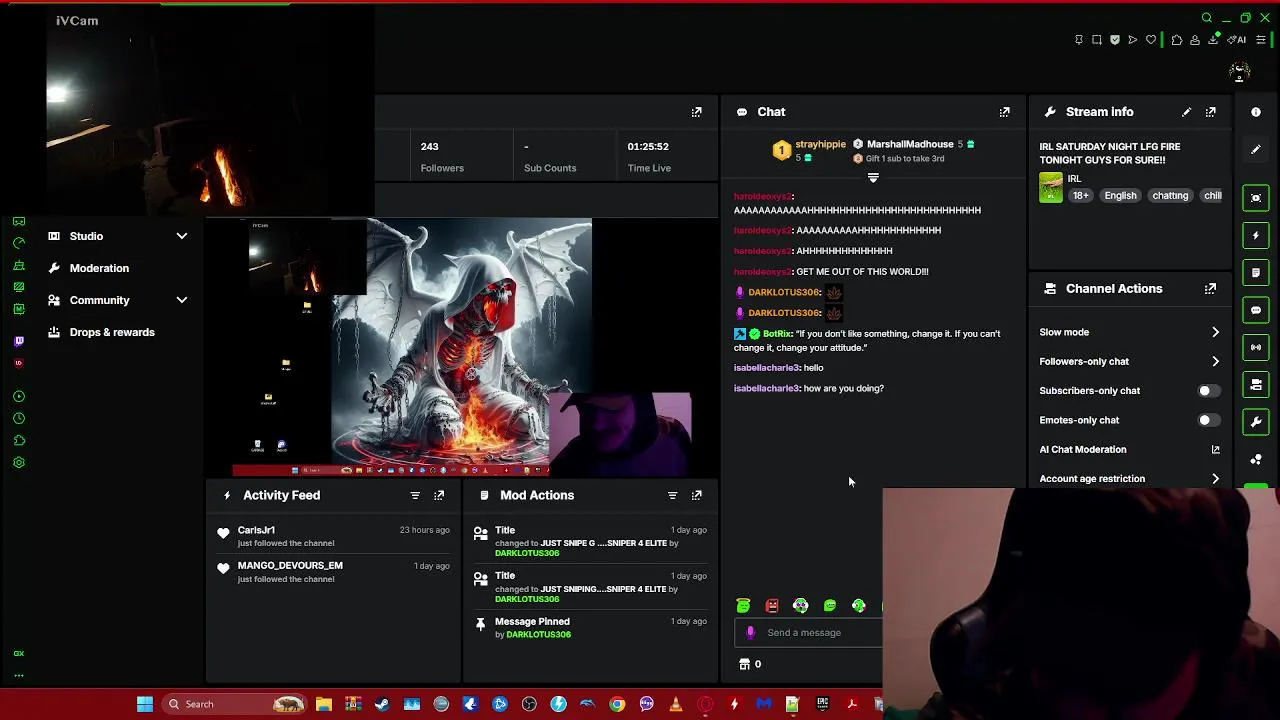Open the snapshot capture tool icon
Viewport: 1280px width, 720px height.
pos(1097,40)
